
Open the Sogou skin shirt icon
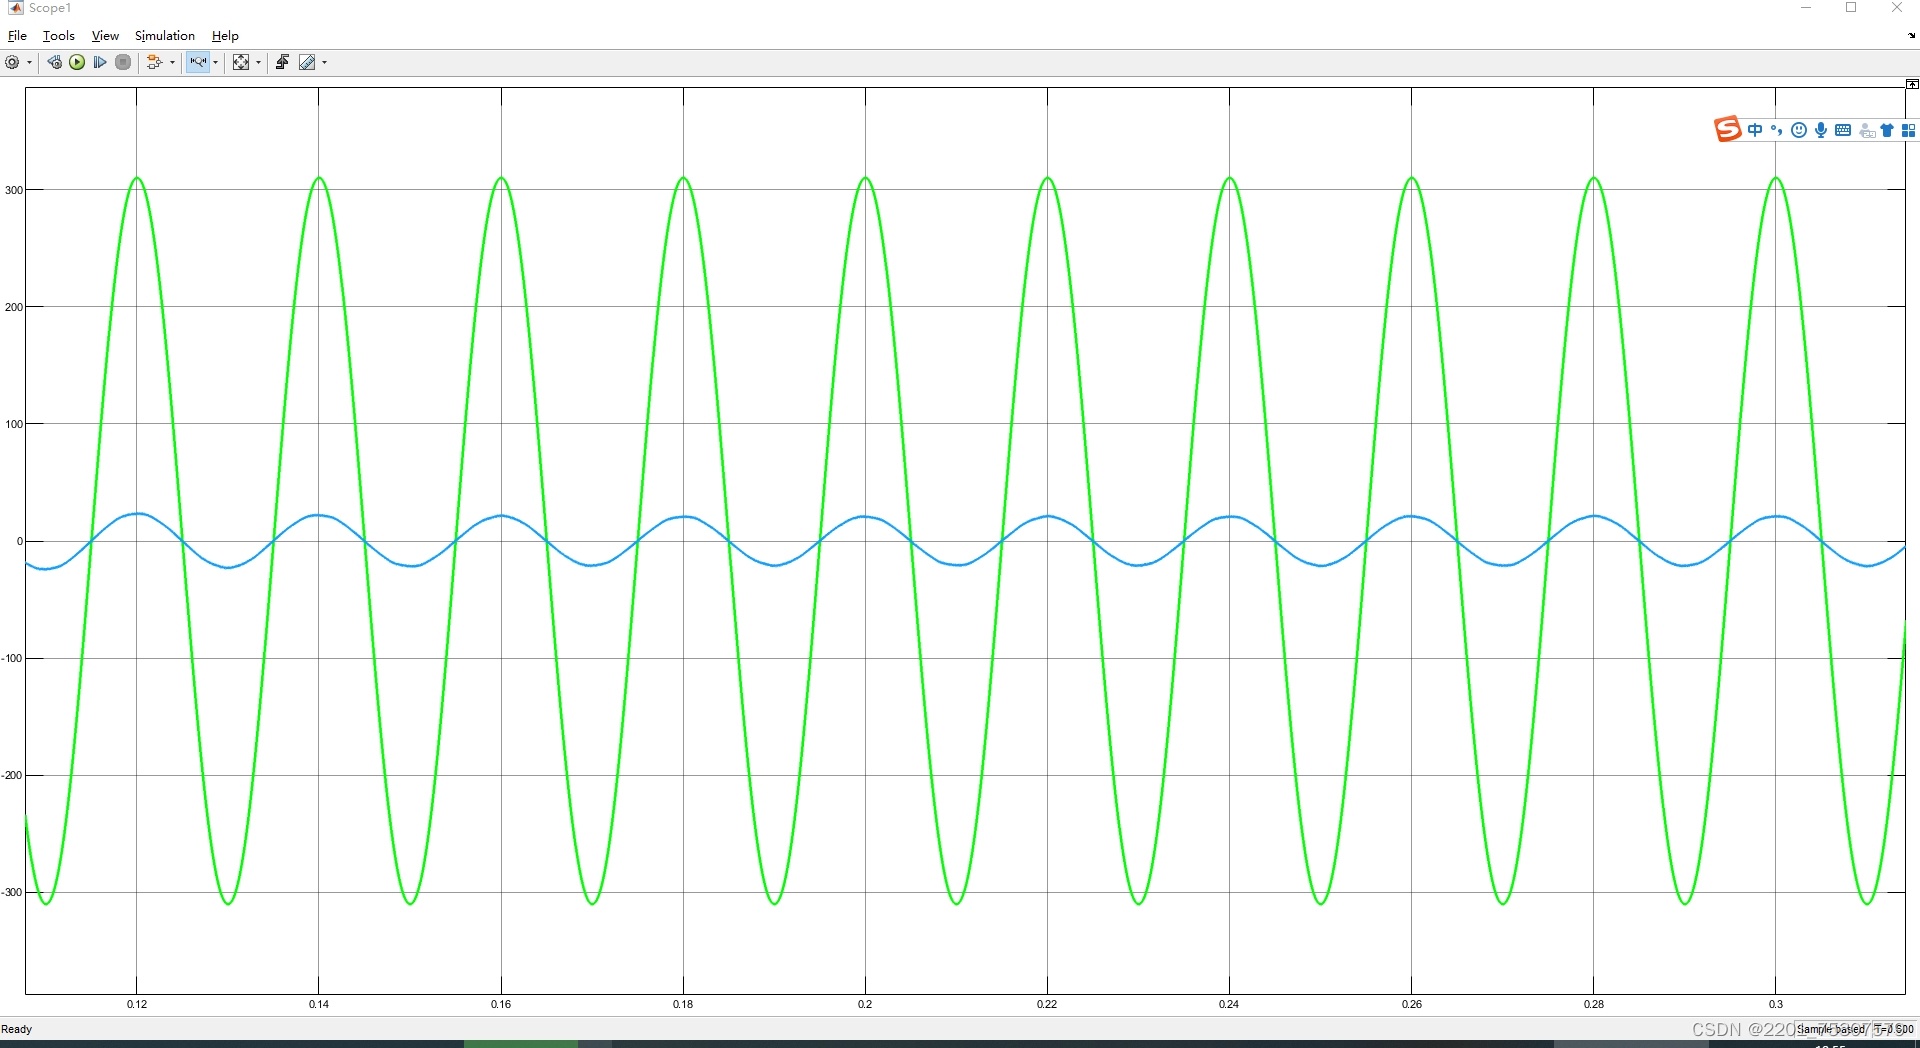[1887, 130]
